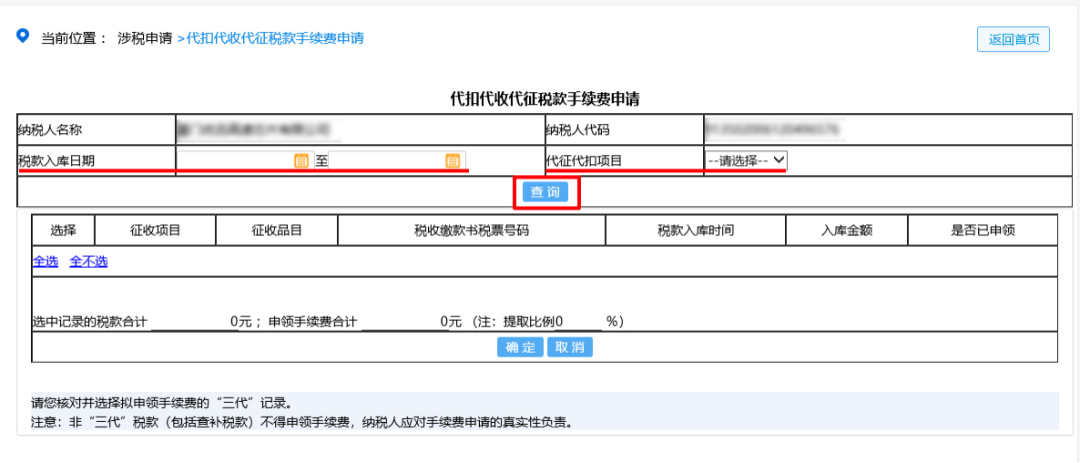Click the form title 代扣代收代征税款手续费申请
The width and height of the screenshot is (1080, 463).
[x=545, y=99]
